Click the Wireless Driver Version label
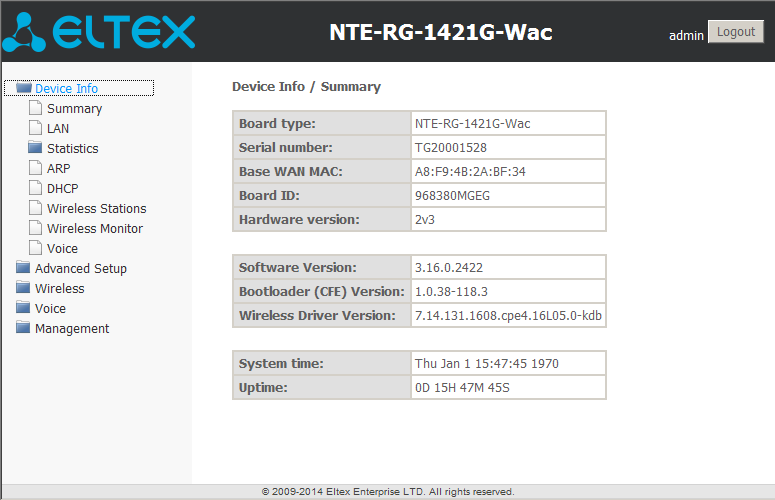 click(317, 316)
